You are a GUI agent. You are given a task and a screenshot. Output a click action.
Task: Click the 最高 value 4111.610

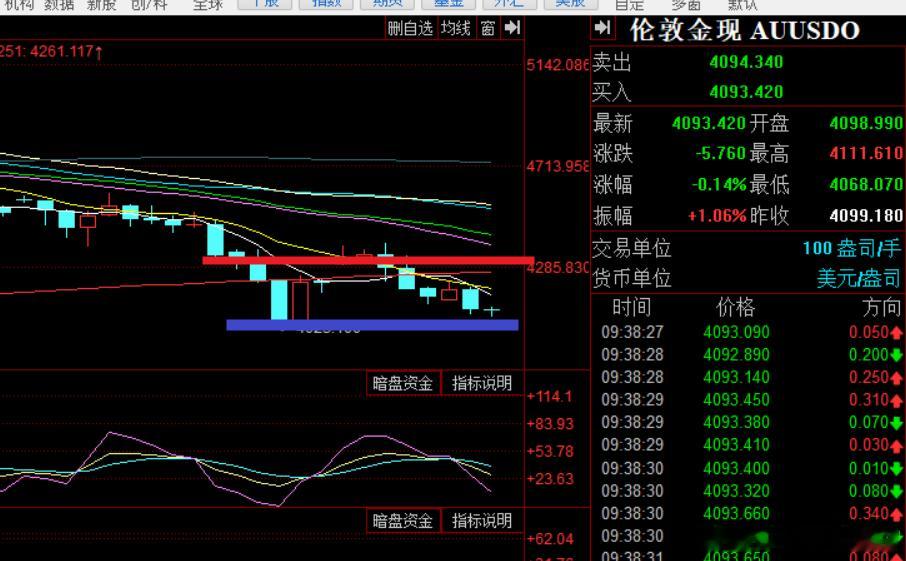pos(866,153)
